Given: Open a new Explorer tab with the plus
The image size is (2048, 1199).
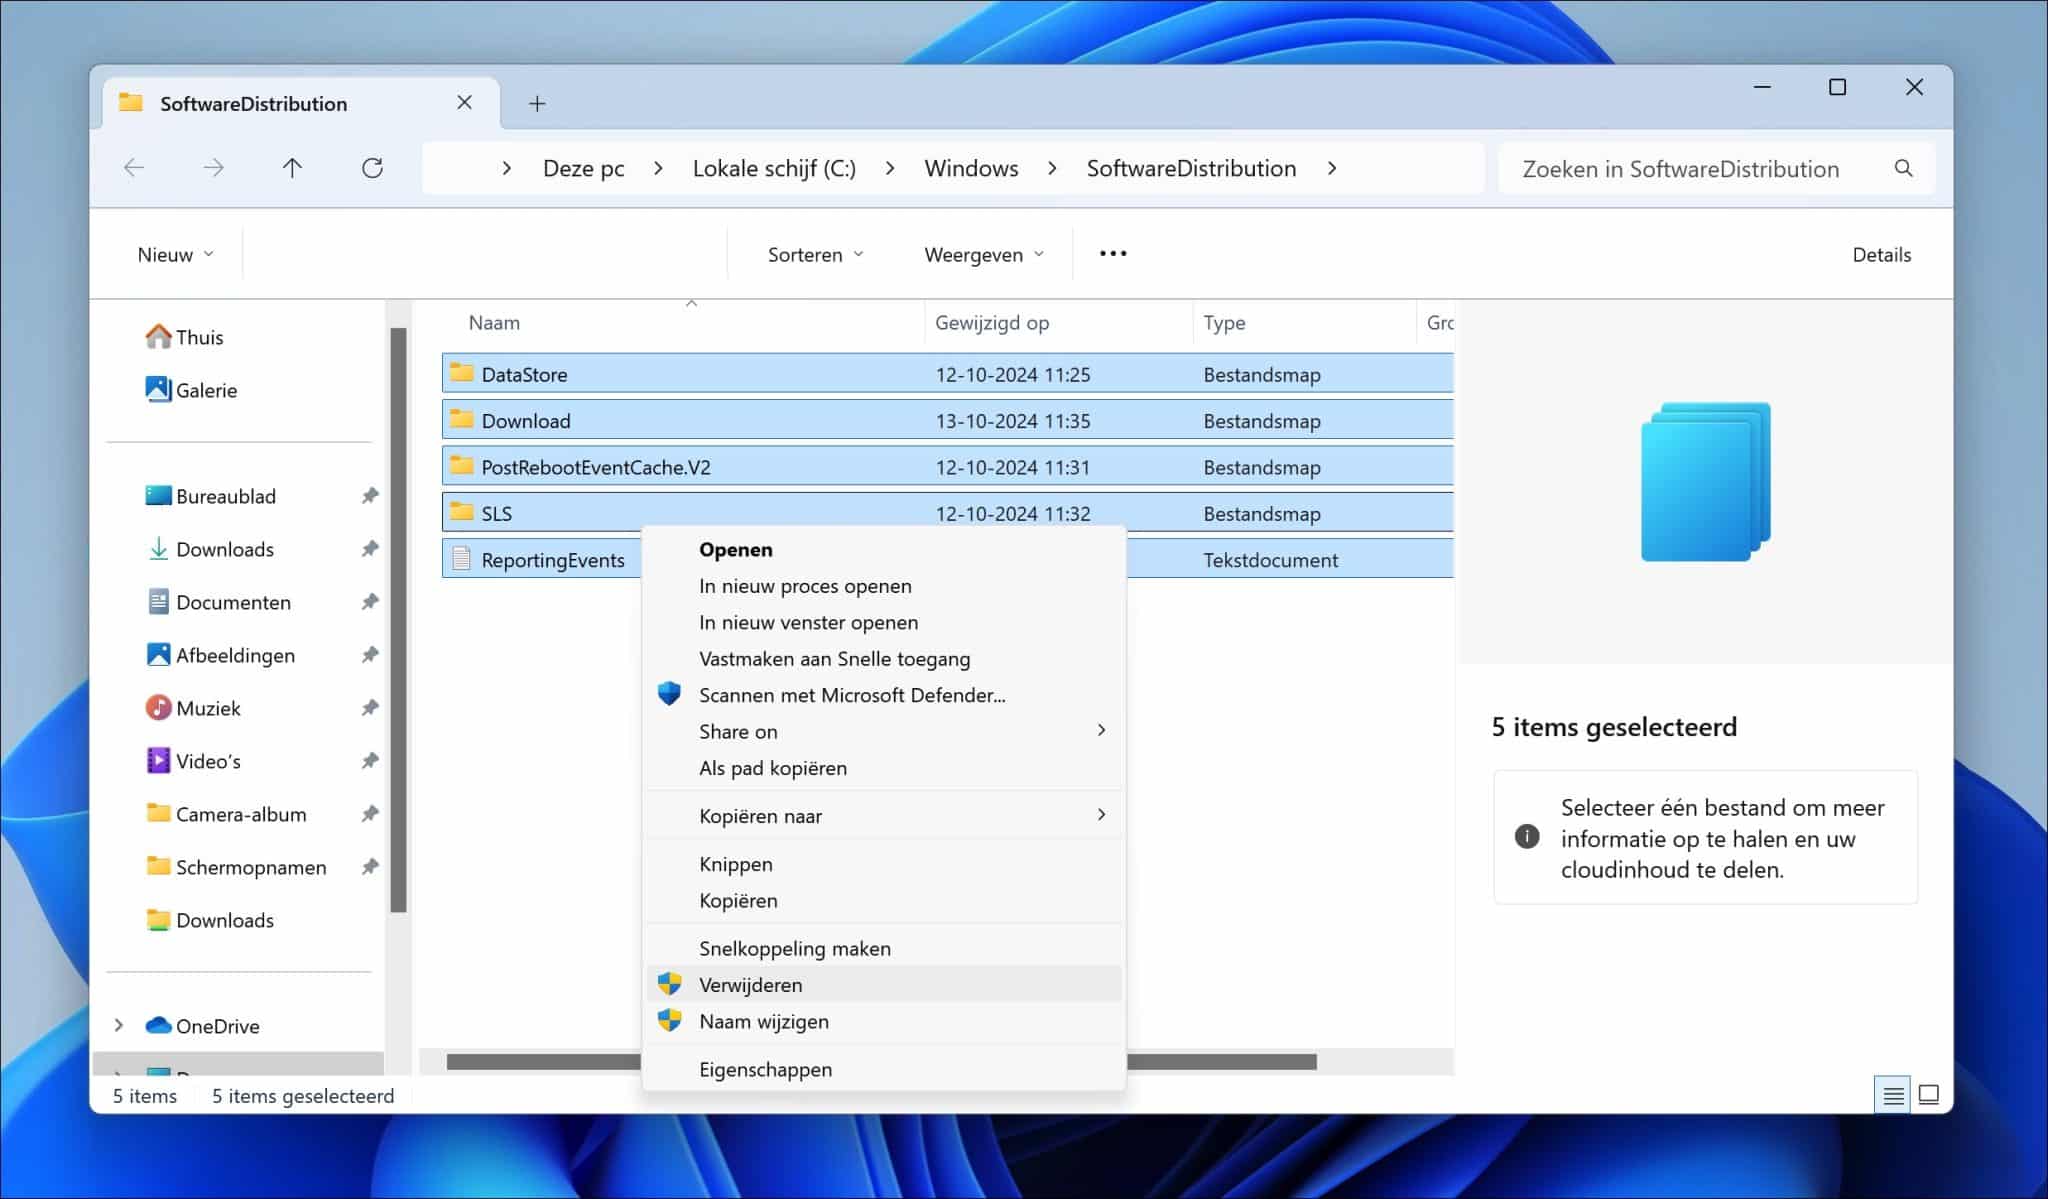Looking at the screenshot, I should [x=538, y=102].
